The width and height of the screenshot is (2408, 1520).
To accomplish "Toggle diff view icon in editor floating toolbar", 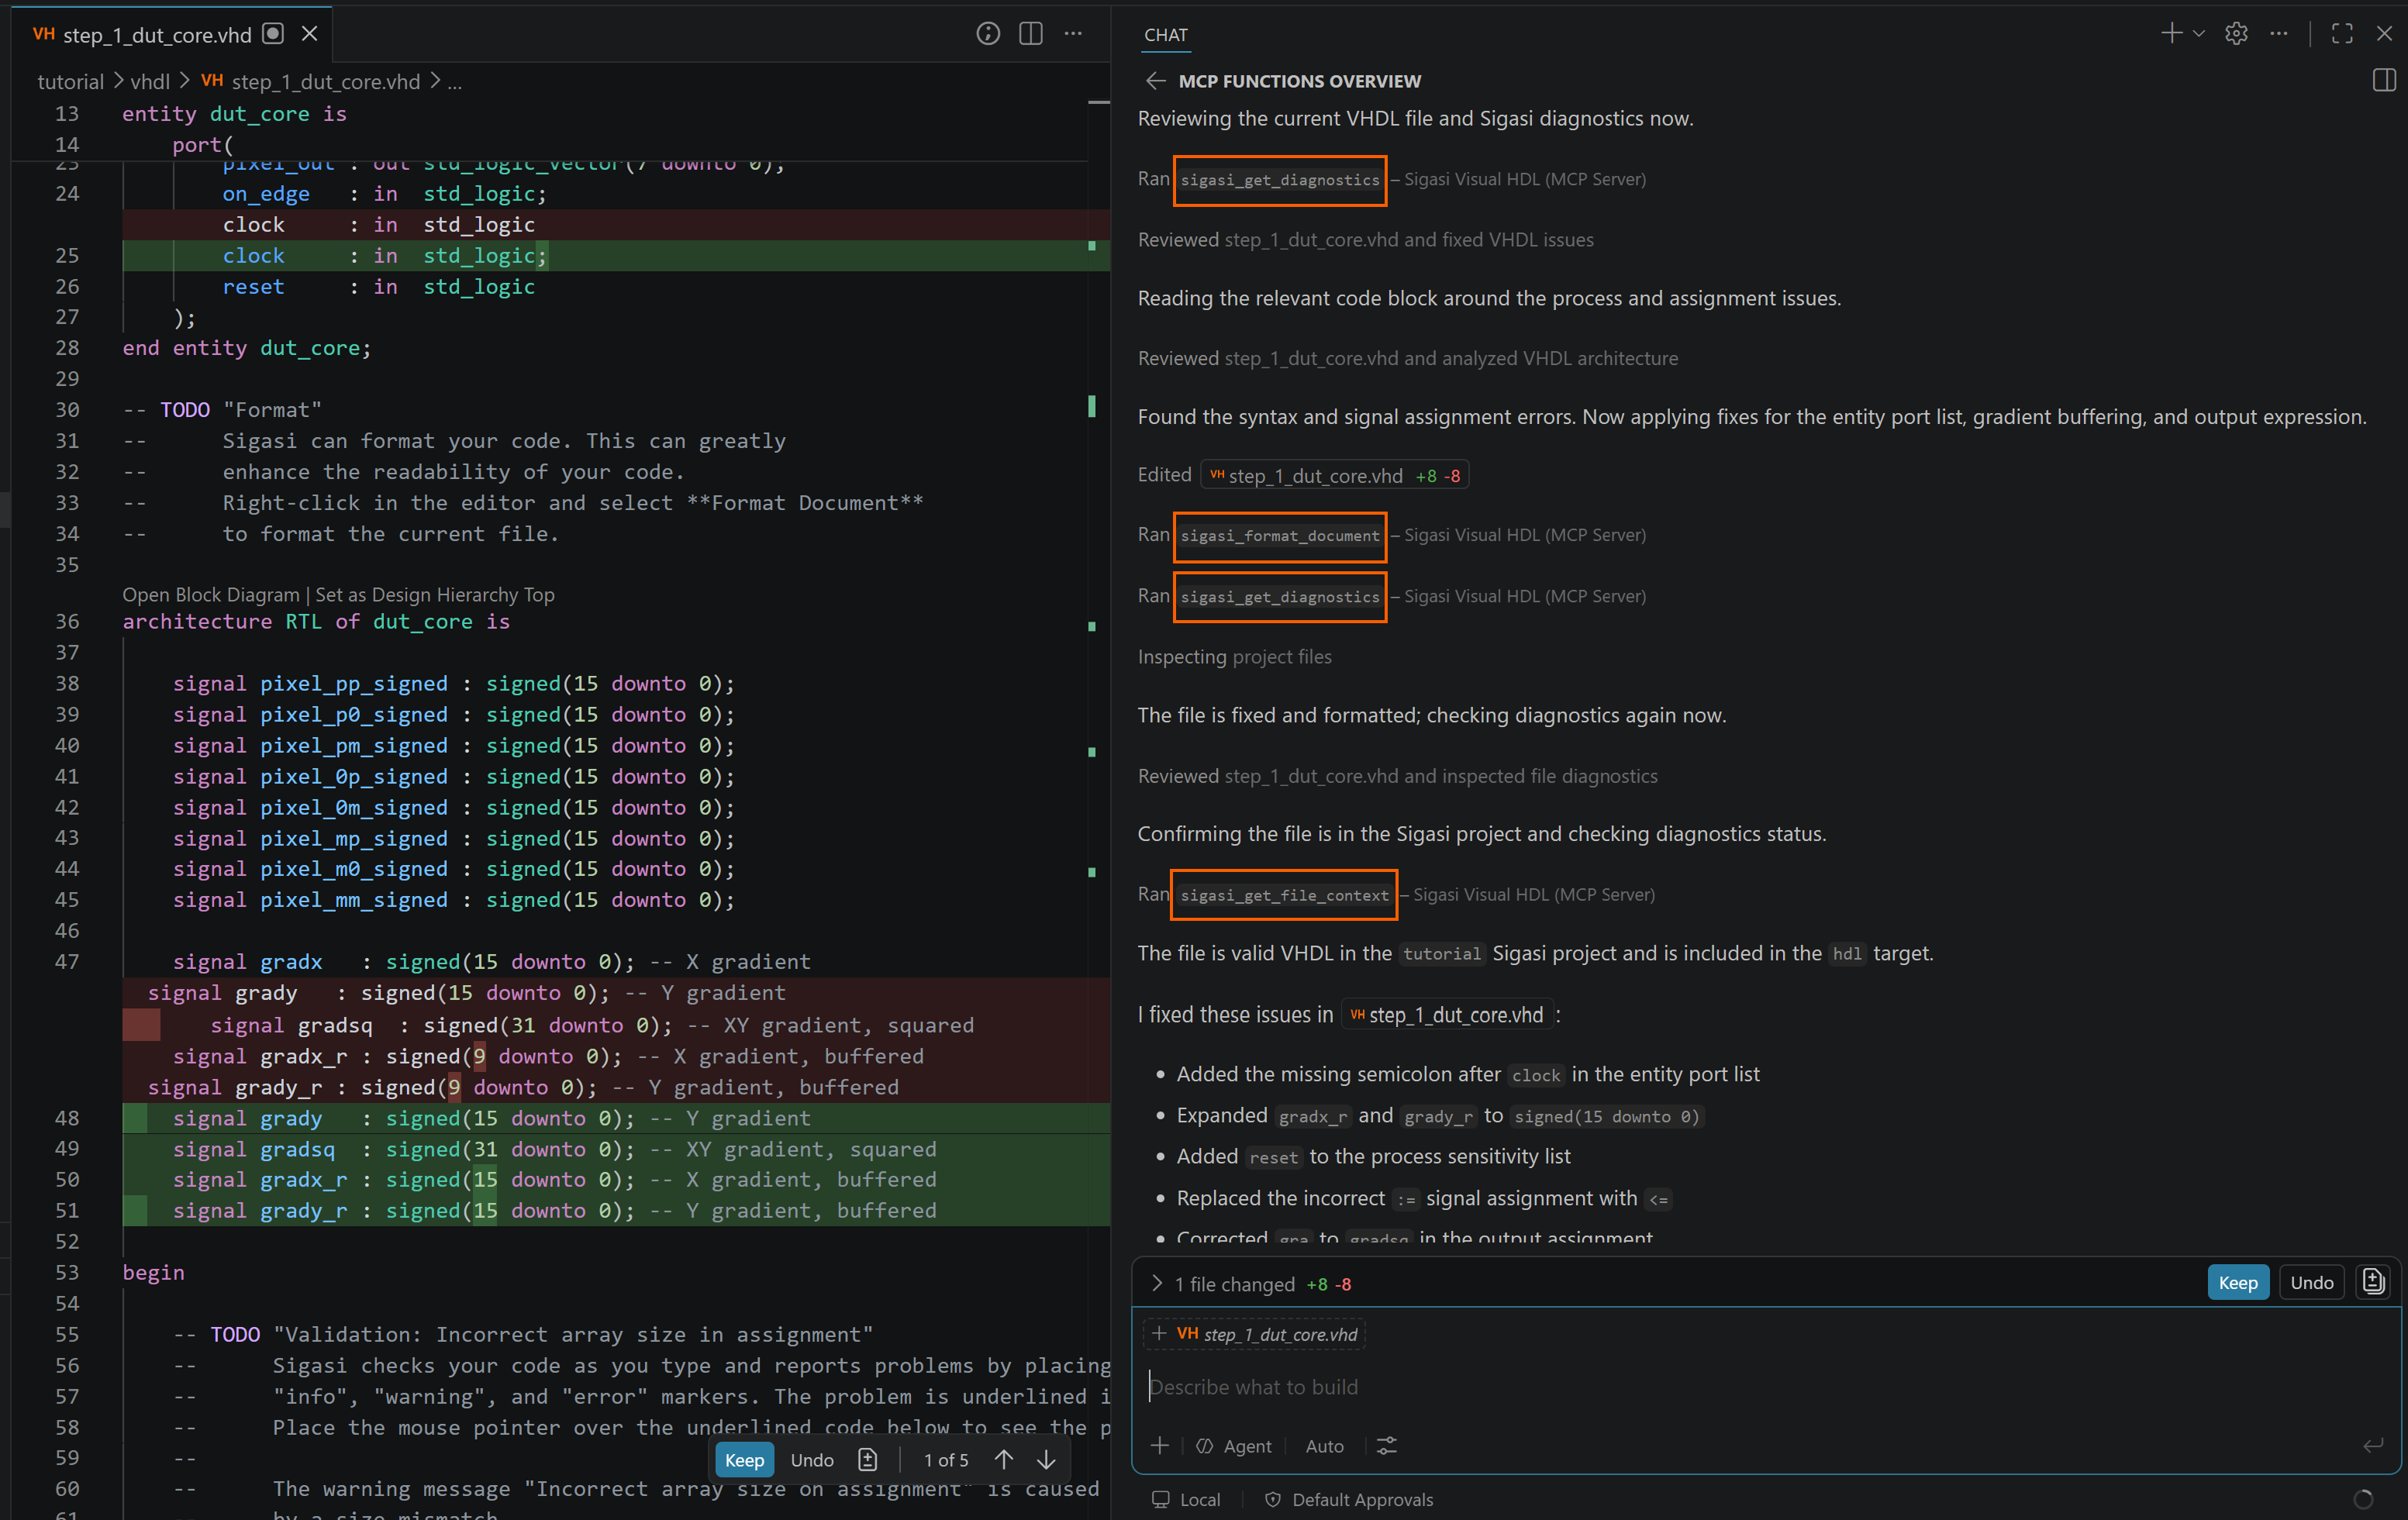I will tap(868, 1460).
